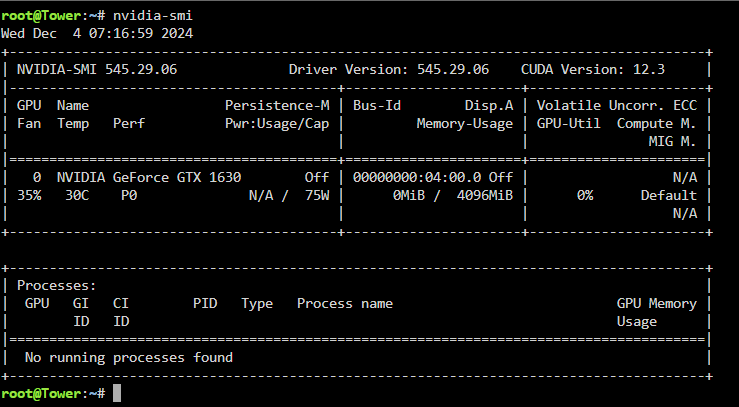Click the 35% fan speed value
The height and width of the screenshot is (407, 739).
click(x=29, y=195)
